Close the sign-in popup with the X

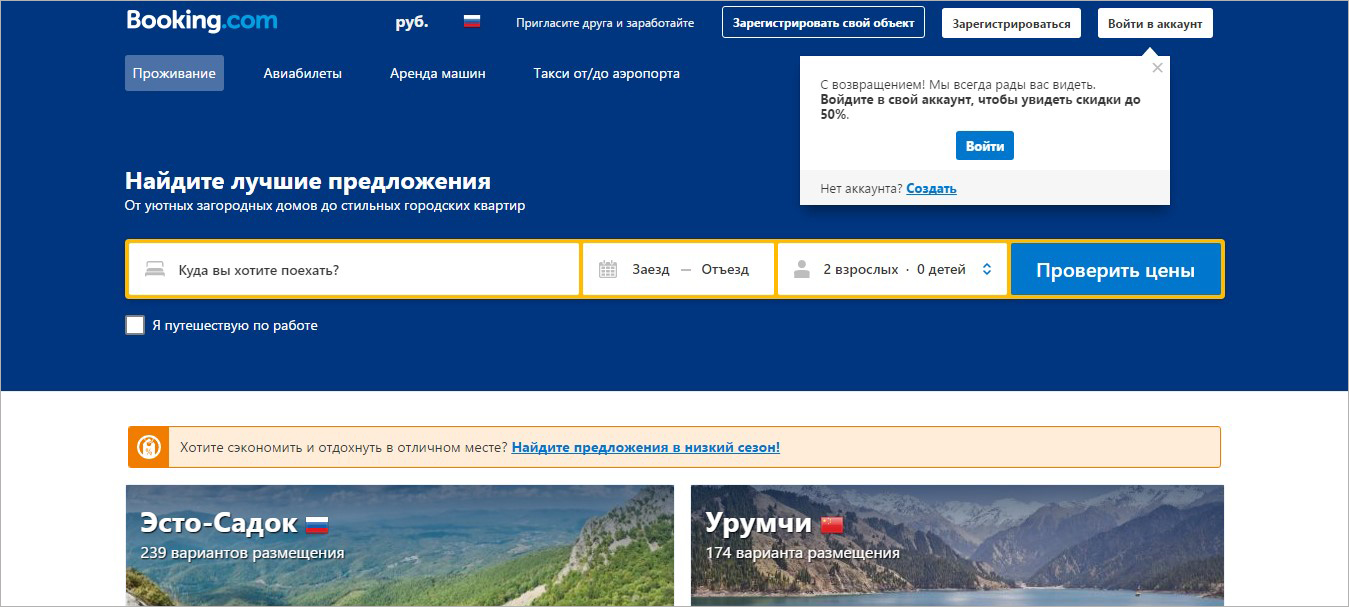pos(1157,68)
